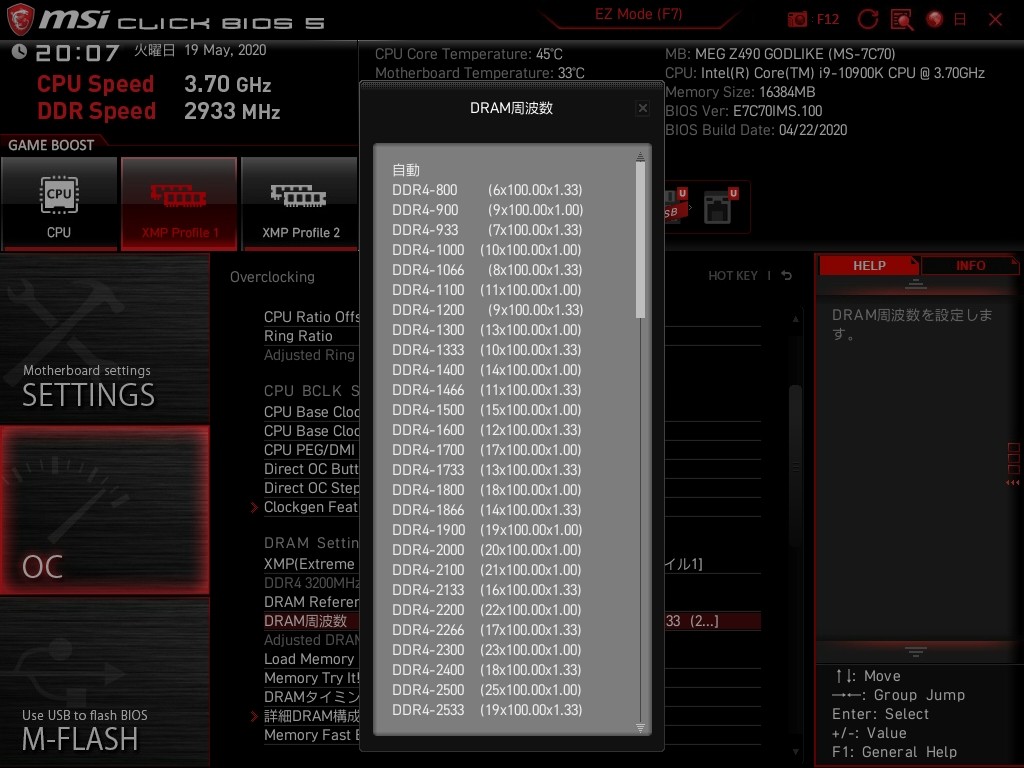Screen dimensions: 1024x768
Task: Toggle XMP Profile 1
Action: tap(179, 204)
